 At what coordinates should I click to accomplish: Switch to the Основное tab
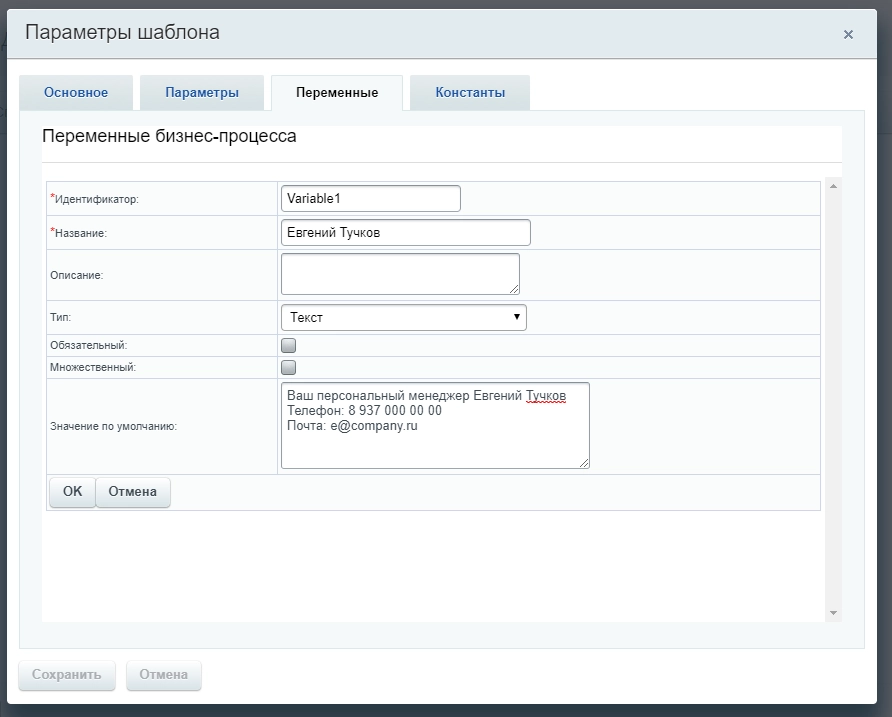[76, 93]
